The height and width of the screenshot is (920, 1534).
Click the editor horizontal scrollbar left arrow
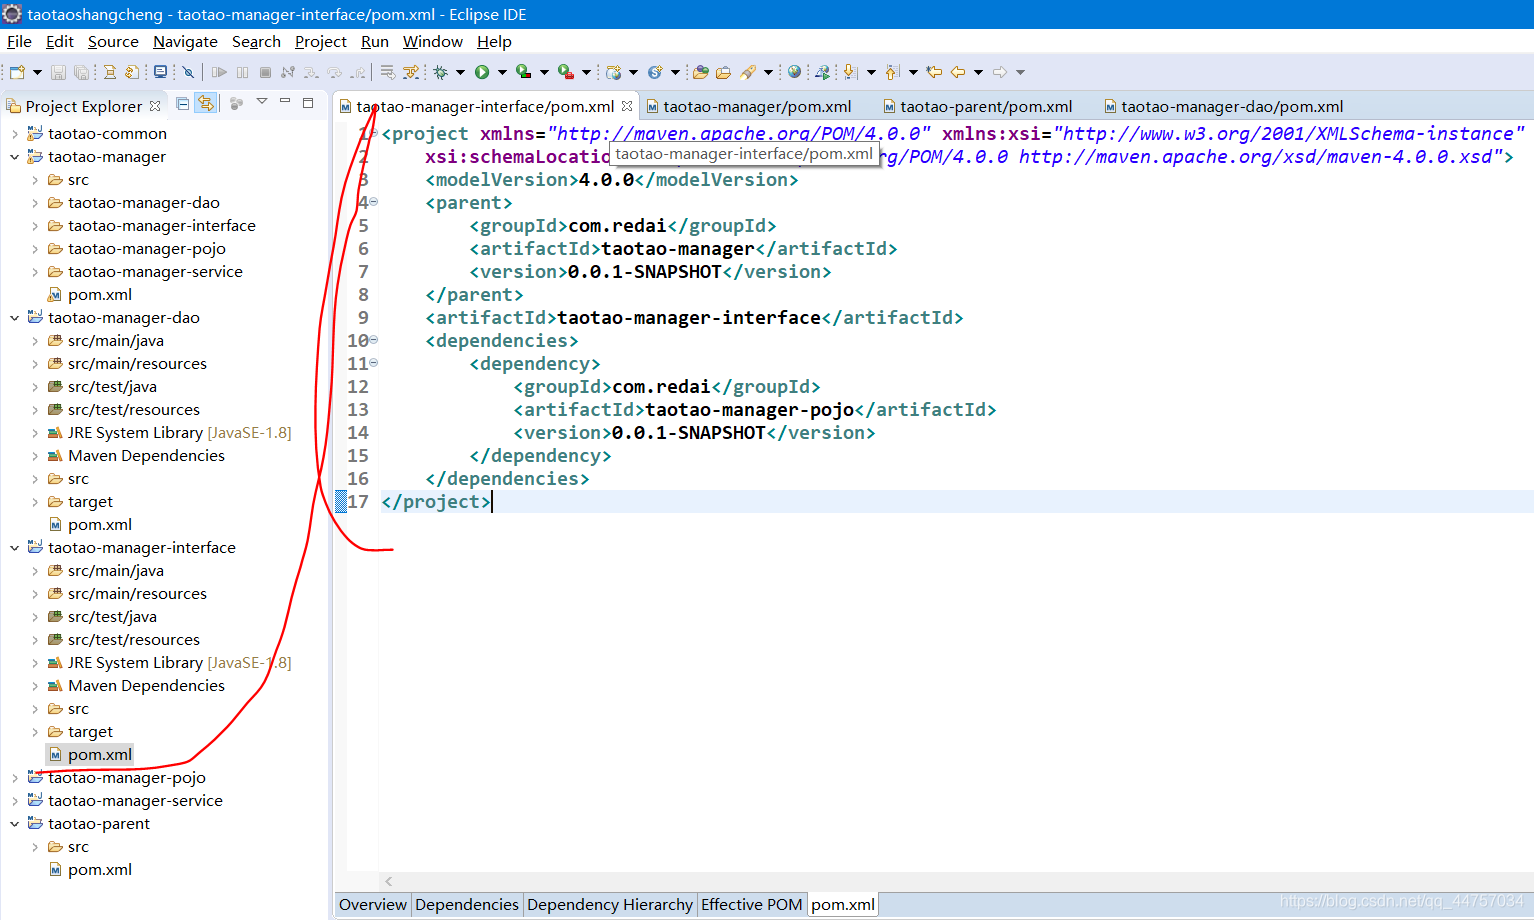(389, 881)
